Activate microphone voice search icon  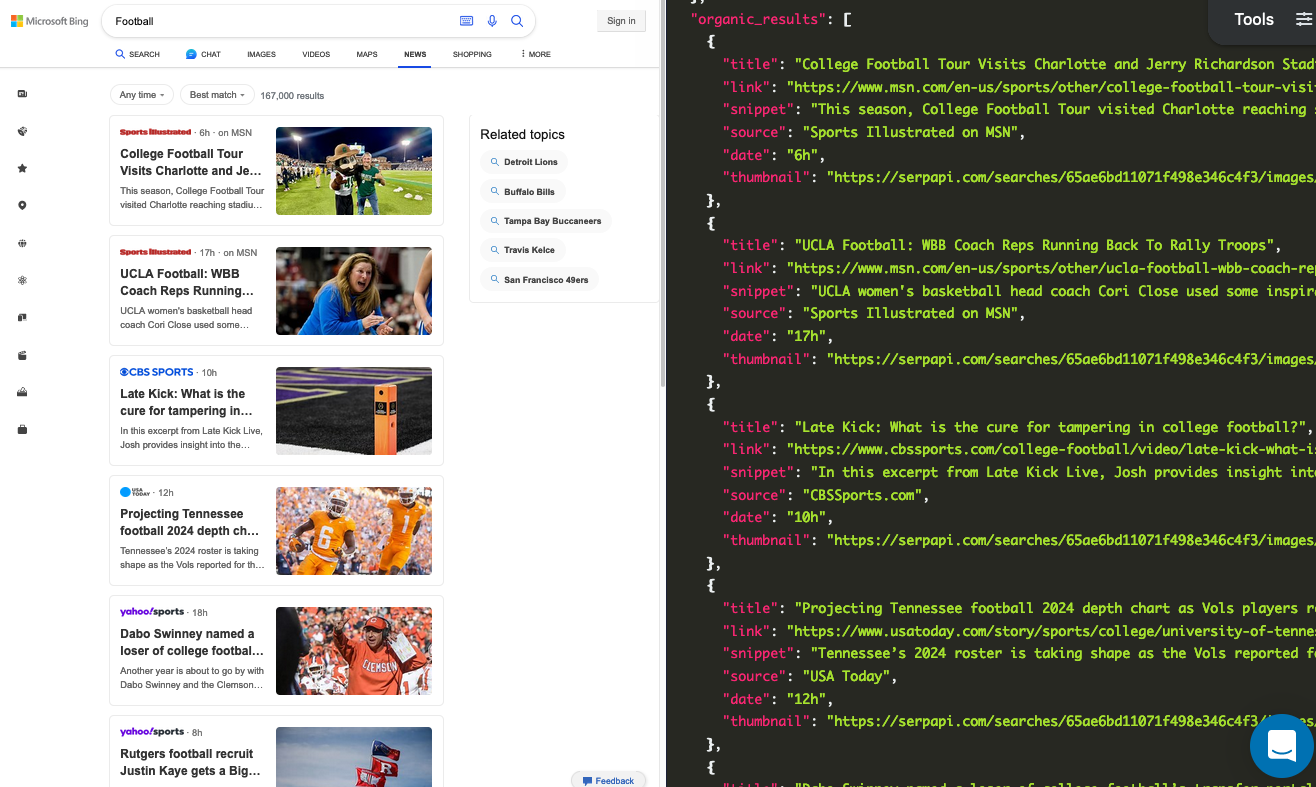pos(492,21)
